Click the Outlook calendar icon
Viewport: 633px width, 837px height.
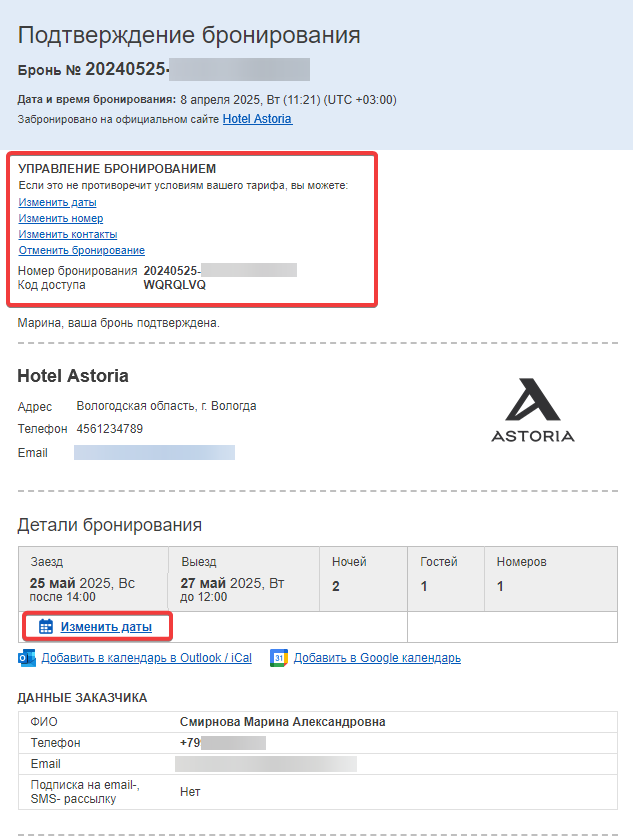click(x=27, y=658)
